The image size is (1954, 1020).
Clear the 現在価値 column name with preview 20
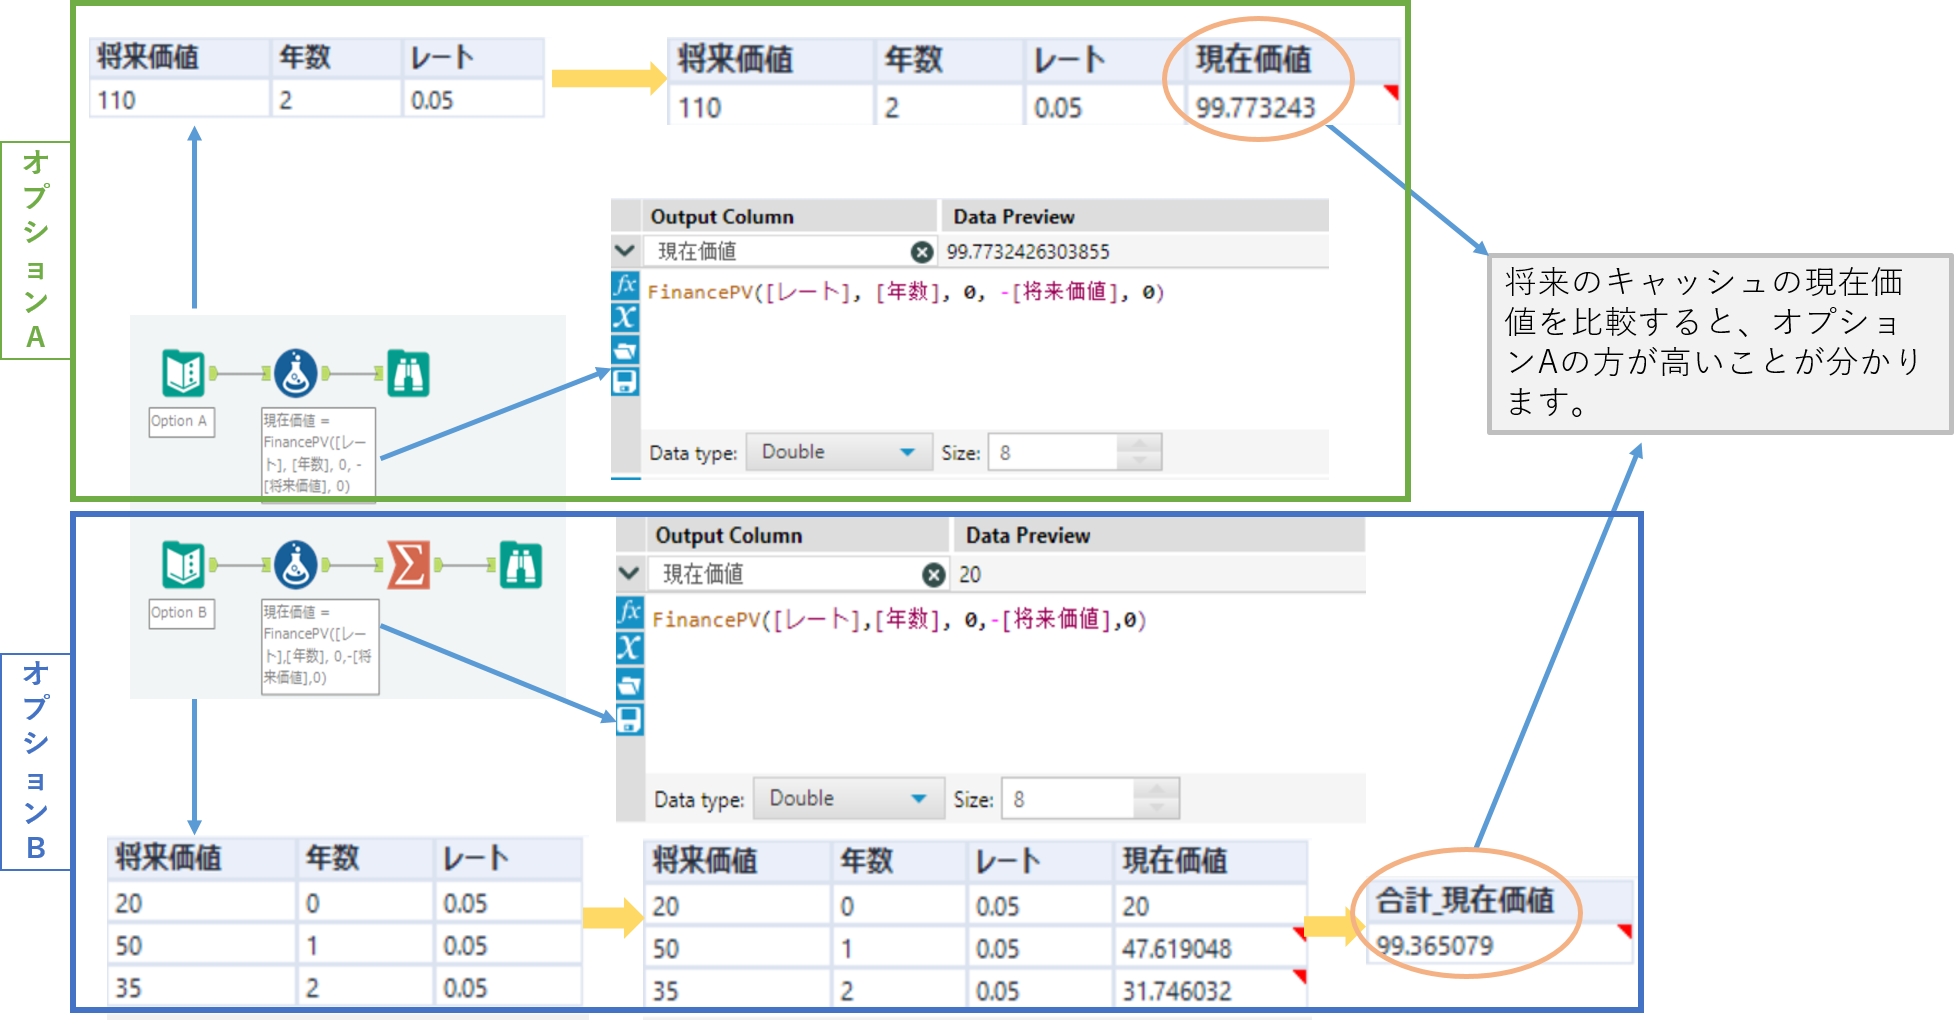tap(933, 575)
